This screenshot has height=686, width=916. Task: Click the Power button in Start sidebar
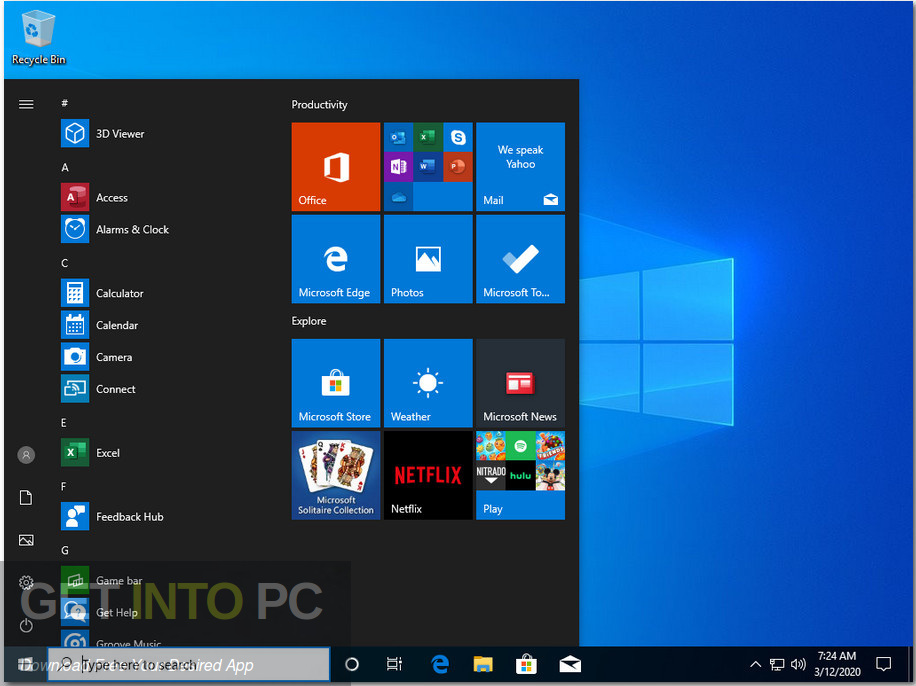tap(26, 625)
